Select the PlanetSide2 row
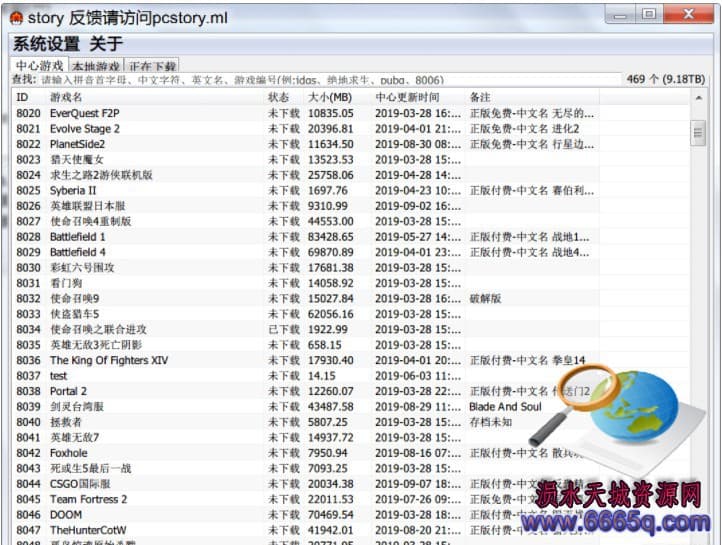The height and width of the screenshot is (545, 722). tap(352, 144)
